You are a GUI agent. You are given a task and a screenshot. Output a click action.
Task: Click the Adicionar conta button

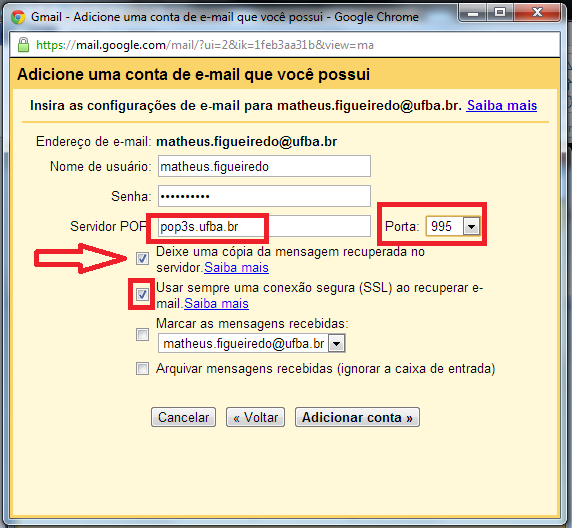pyautogui.click(x=357, y=417)
